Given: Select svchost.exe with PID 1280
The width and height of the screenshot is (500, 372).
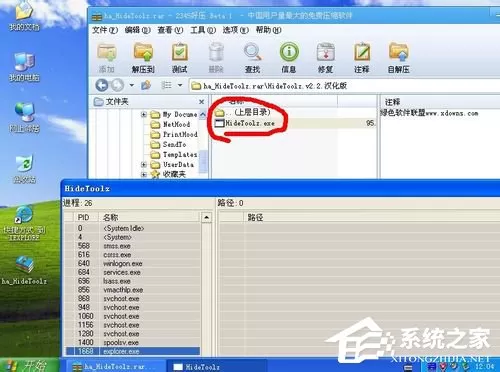Looking at the screenshot, I should point(133,334).
